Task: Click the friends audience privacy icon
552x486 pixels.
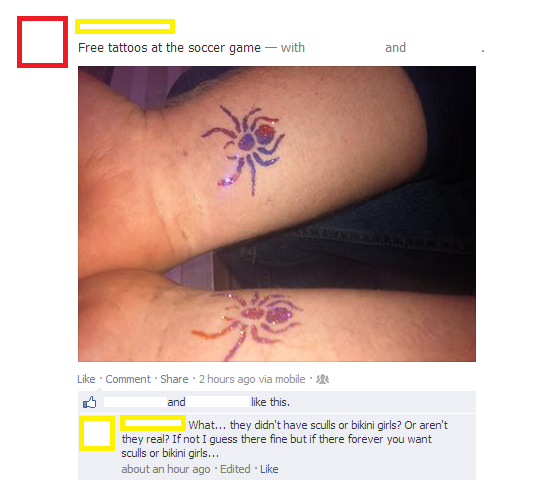Action: [322, 379]
